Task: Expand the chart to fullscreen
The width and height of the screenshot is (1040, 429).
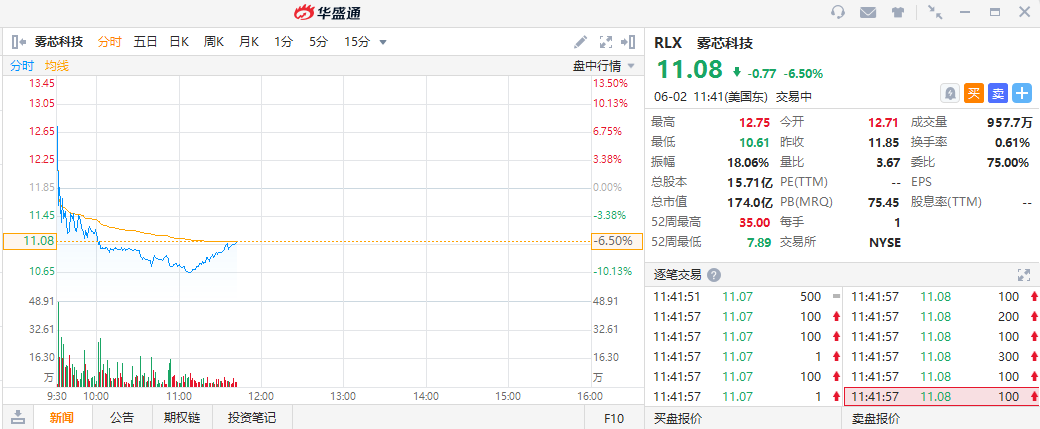Action: (x=605, y=42)
